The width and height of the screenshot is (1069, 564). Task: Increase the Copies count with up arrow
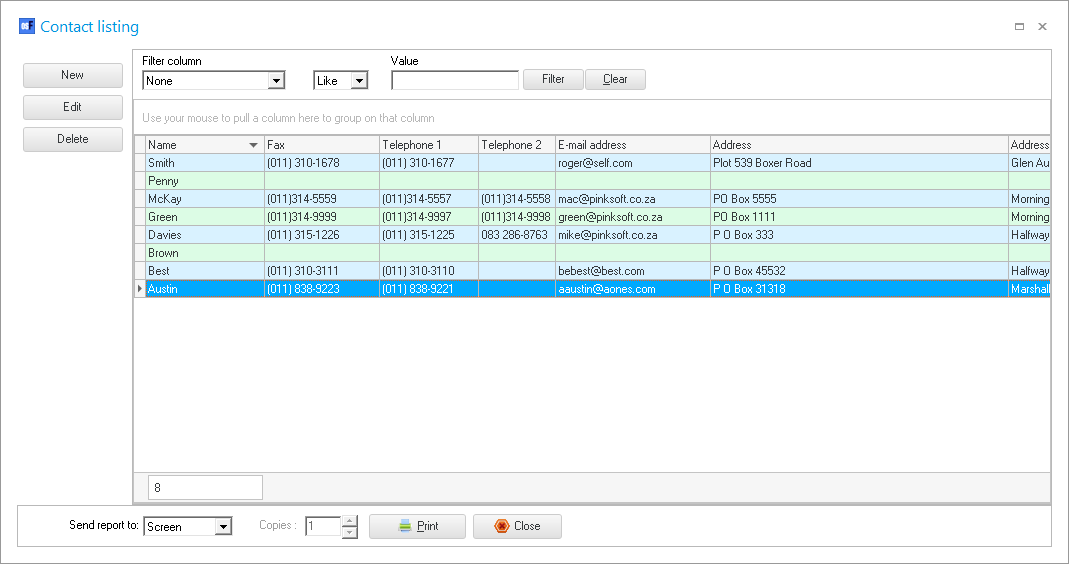(349, 521)
